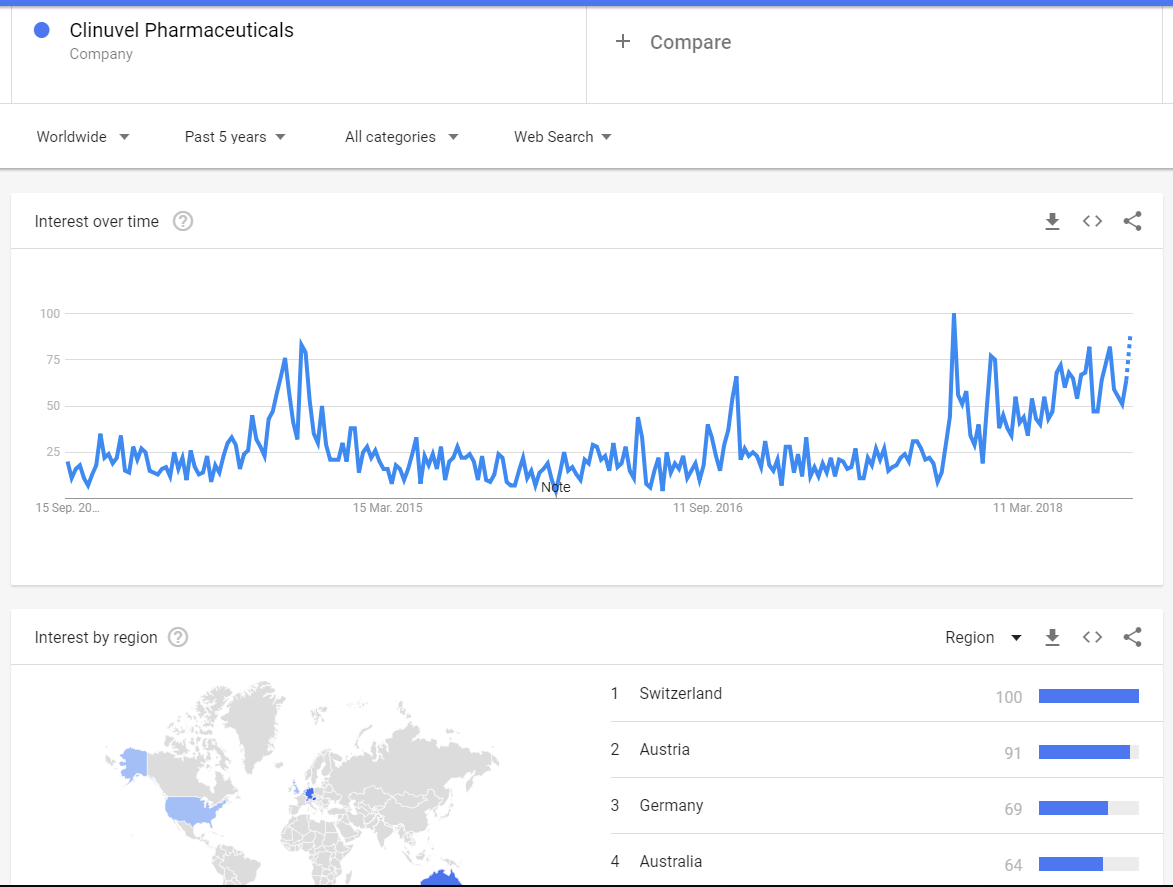Share the Interest by region panel

[x=1132, y=638]
